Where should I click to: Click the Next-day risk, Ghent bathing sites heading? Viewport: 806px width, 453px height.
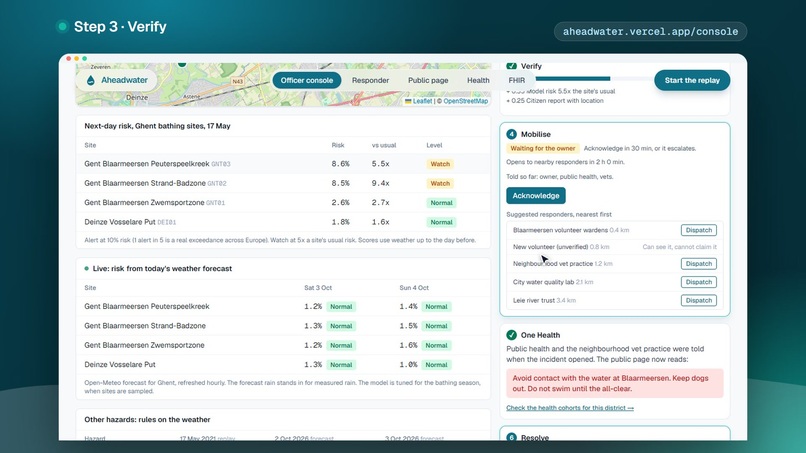coord(157,126)
